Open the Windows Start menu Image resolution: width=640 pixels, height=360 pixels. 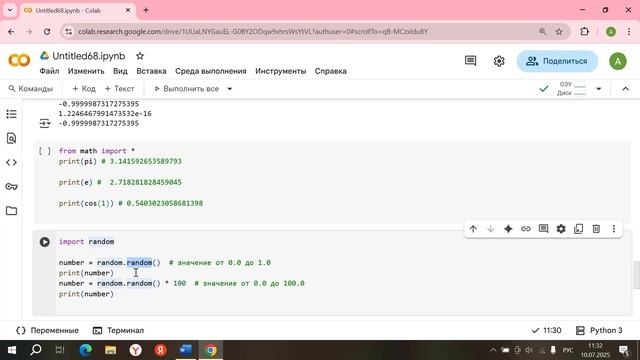[x=11, y=350]
